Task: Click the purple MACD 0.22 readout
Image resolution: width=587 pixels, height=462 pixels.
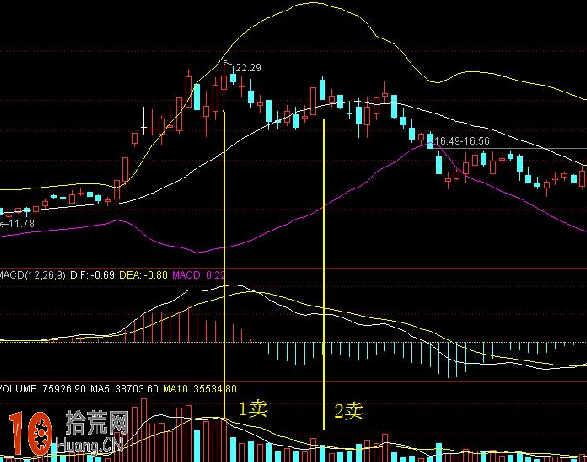Action: click(198, 276)
